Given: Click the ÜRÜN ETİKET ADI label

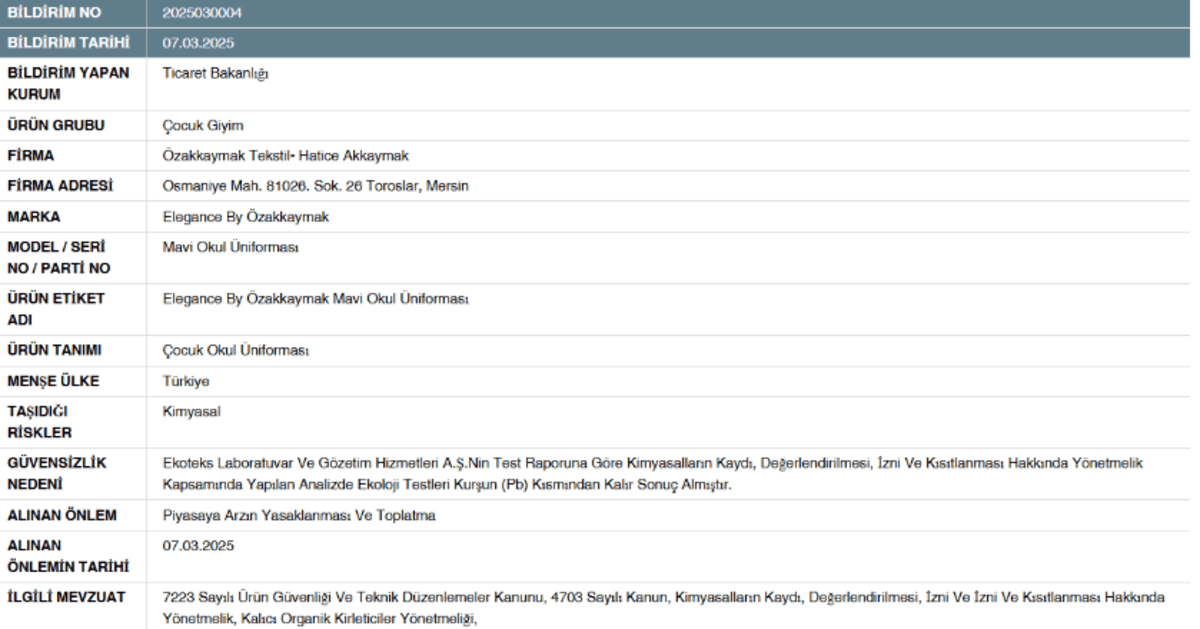Looking at the screenshot, I should coord(56,309).
